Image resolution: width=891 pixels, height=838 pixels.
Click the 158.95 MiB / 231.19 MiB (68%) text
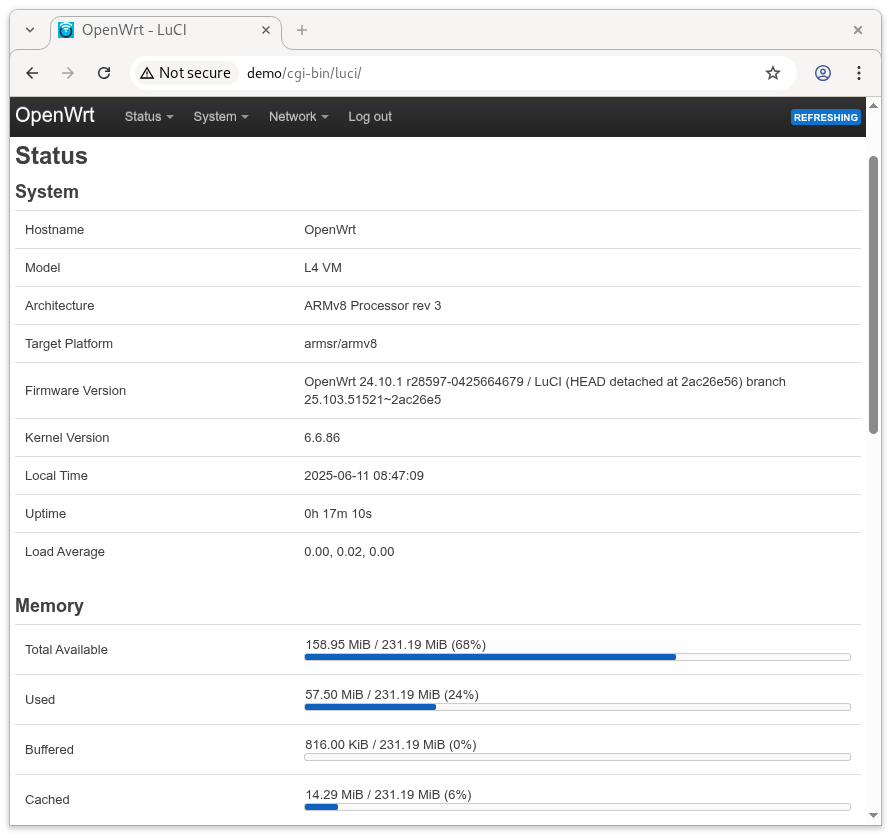[395, 645]
